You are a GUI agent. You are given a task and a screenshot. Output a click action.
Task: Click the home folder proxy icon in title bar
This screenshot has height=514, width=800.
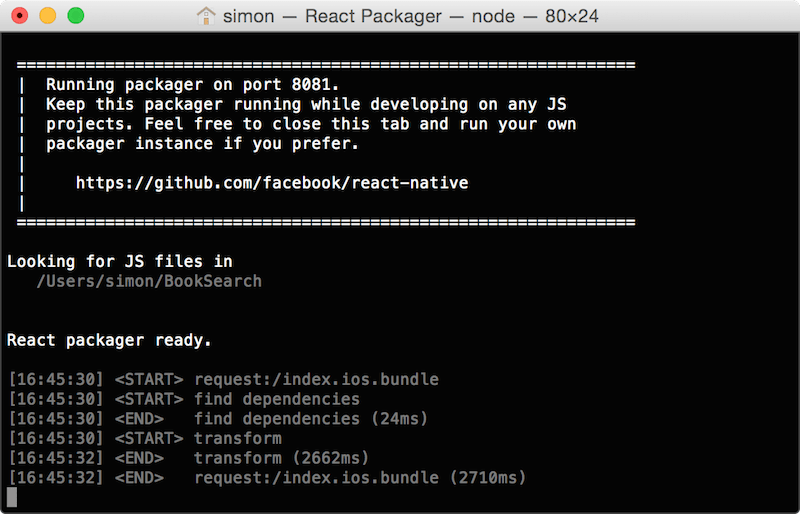click(x=207, y=15)
